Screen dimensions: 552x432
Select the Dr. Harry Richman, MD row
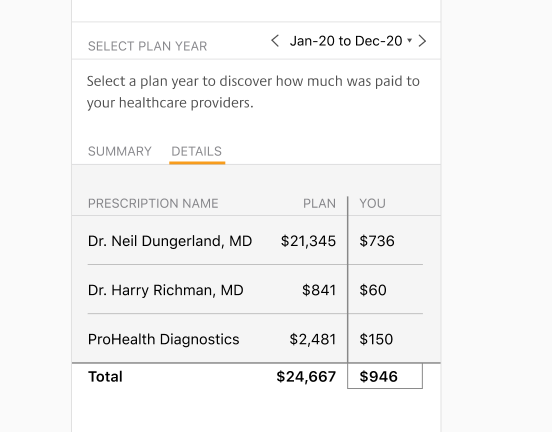tap(255, 290)
